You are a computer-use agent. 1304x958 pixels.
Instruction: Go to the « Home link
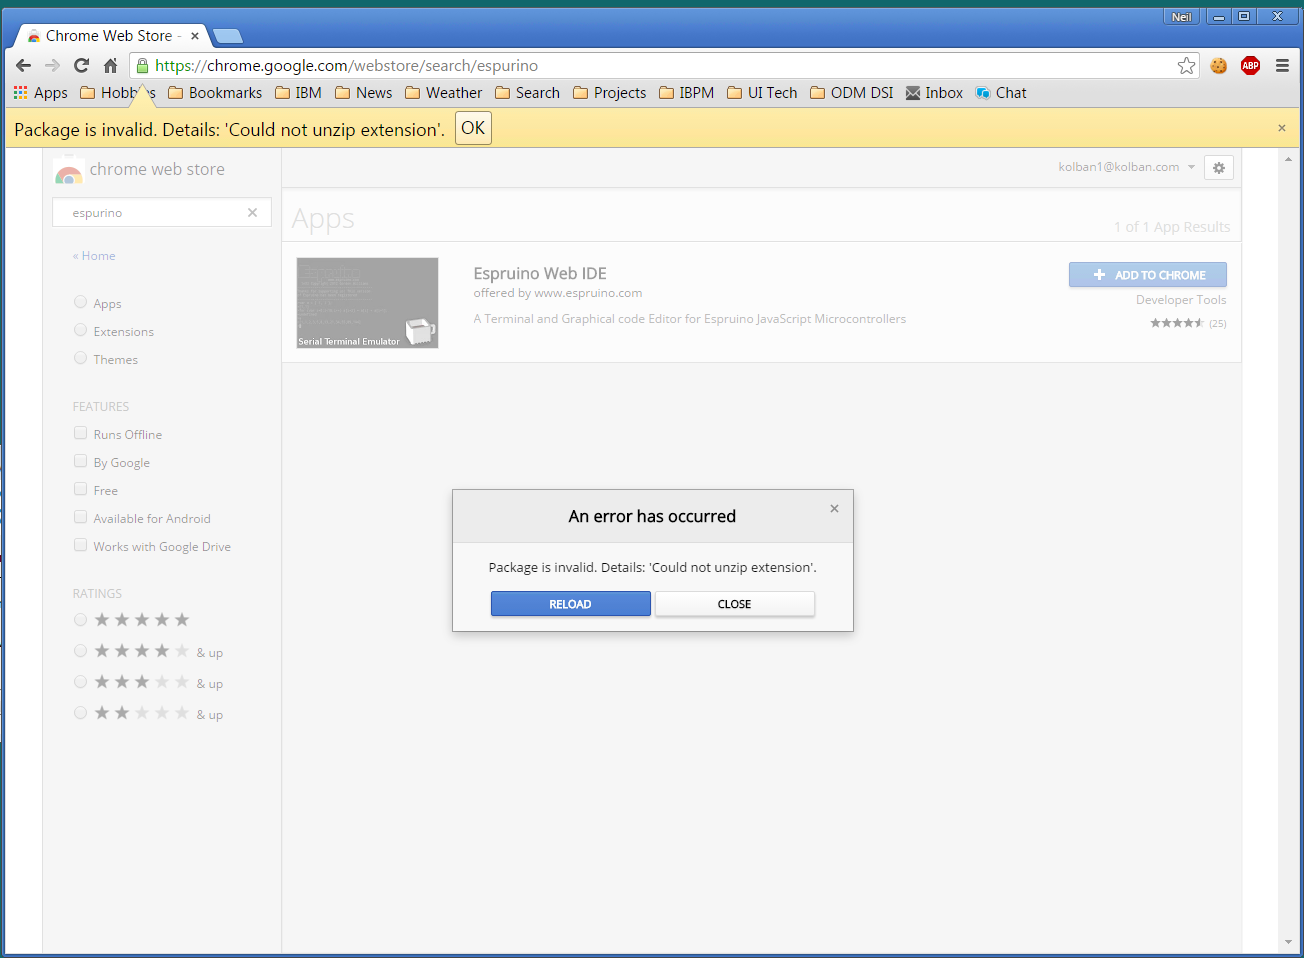click(94, 256)
